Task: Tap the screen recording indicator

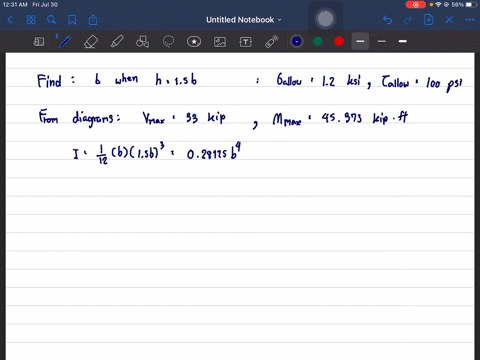Action: (416, 5)
